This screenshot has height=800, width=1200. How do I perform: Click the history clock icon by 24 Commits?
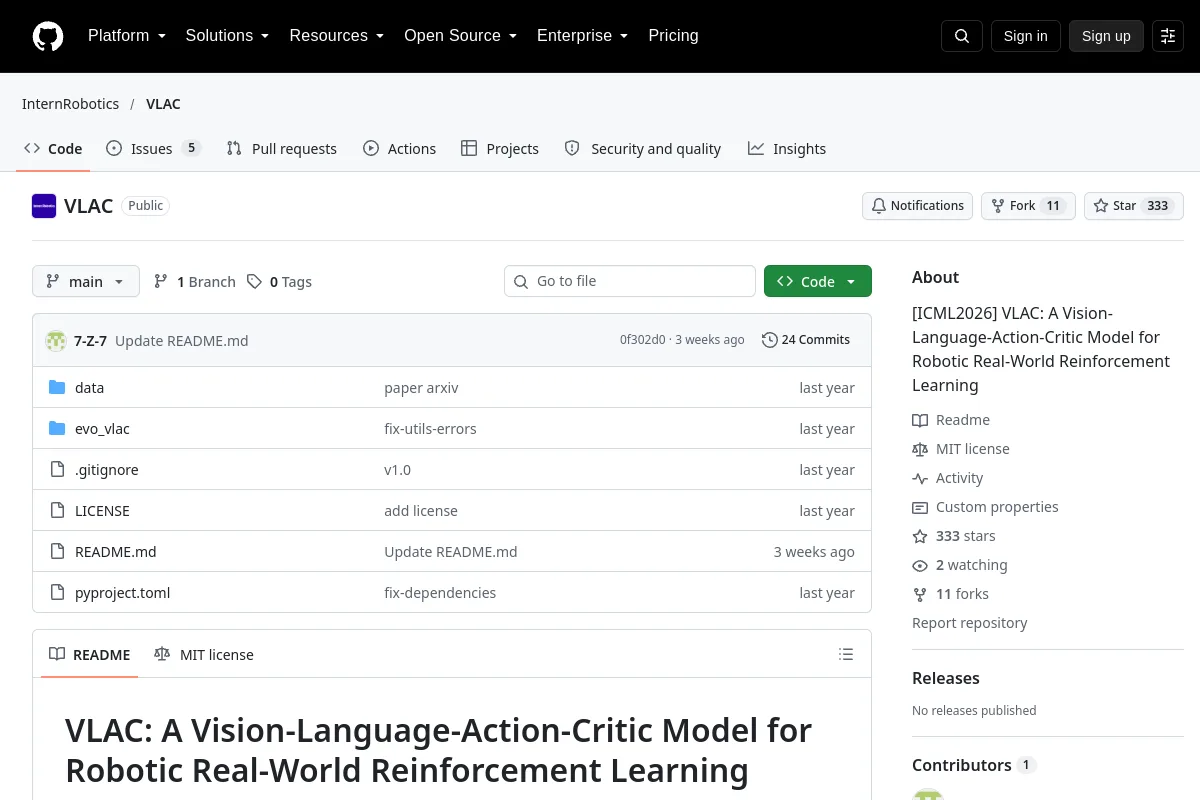(x=769, y=340)
